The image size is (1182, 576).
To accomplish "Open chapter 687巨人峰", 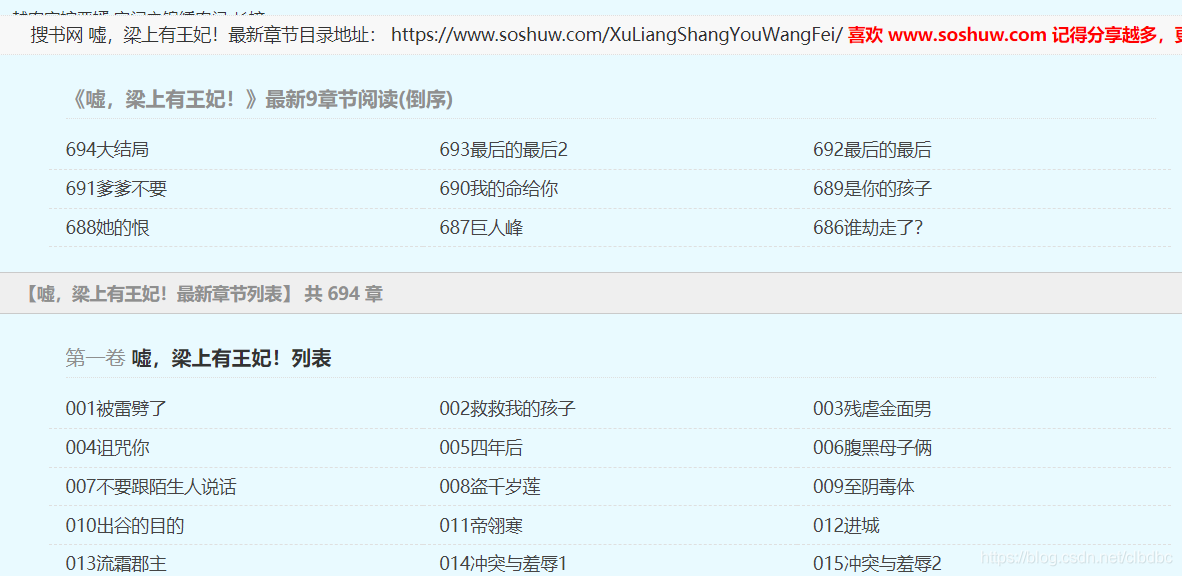I will [481, 228].
